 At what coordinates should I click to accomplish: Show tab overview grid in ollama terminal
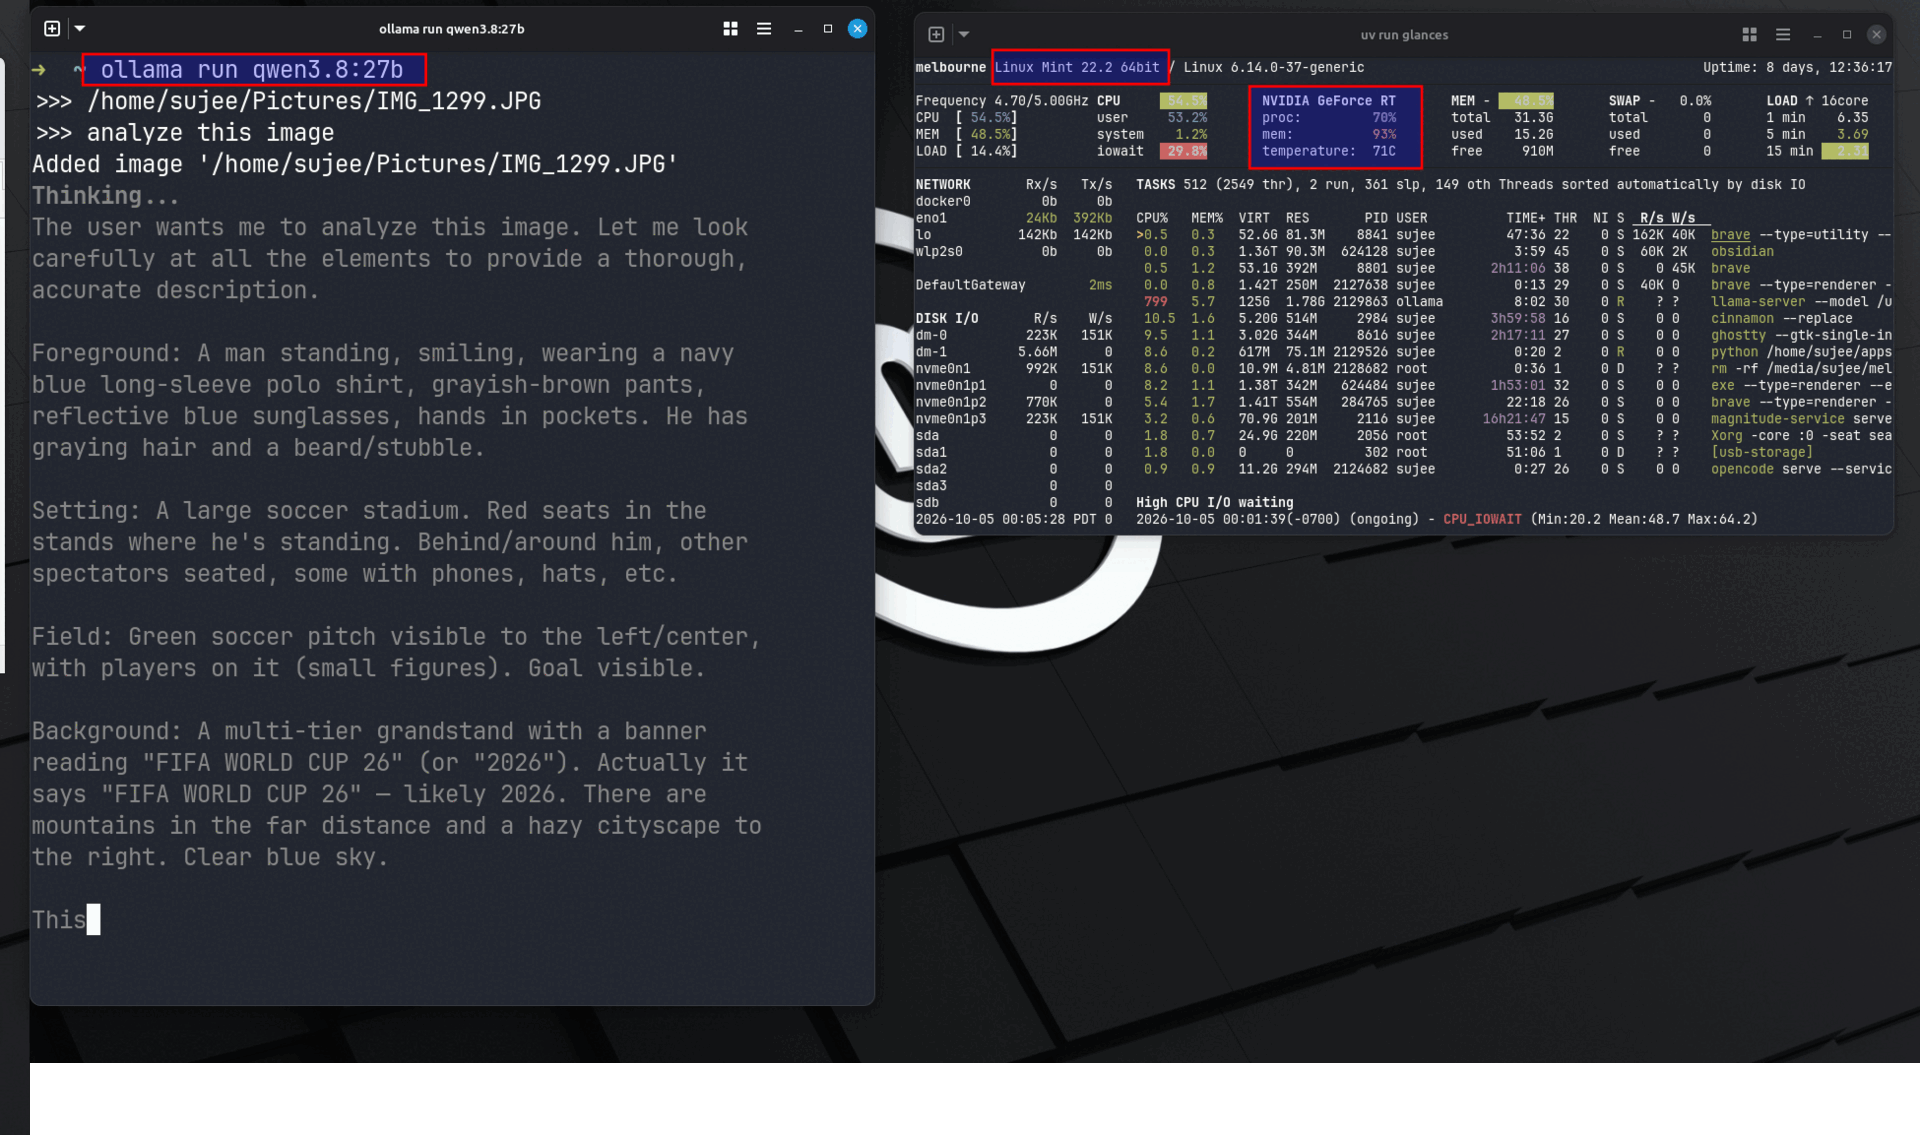[x=731, y=29]
